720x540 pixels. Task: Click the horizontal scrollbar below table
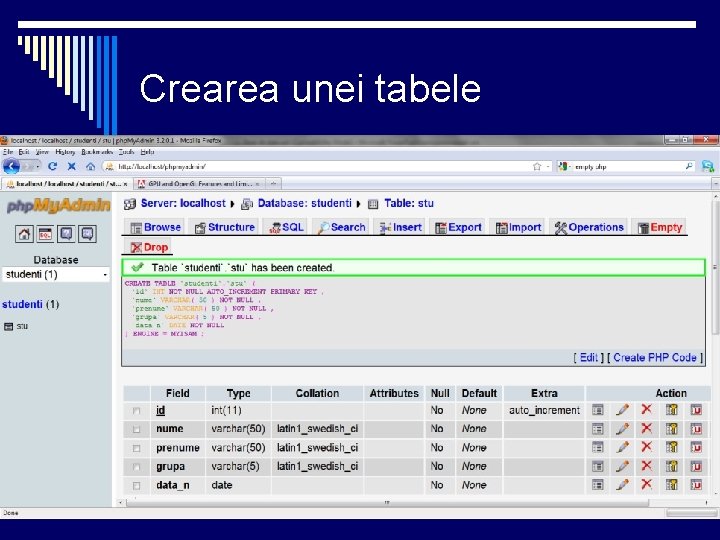click(x=387, y=503)
